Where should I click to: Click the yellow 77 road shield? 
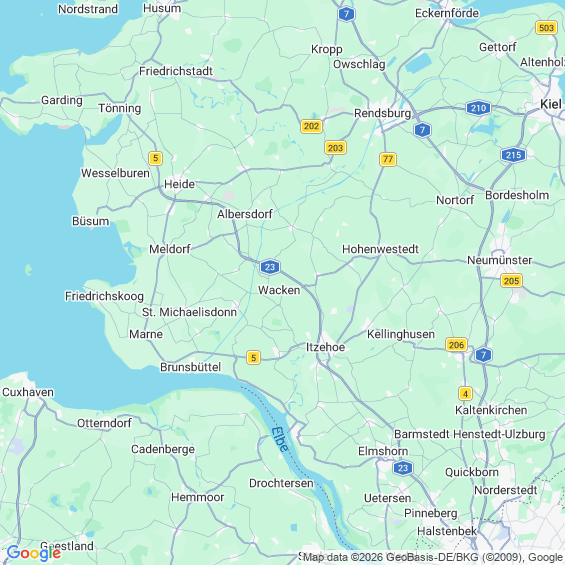point(388,159)
